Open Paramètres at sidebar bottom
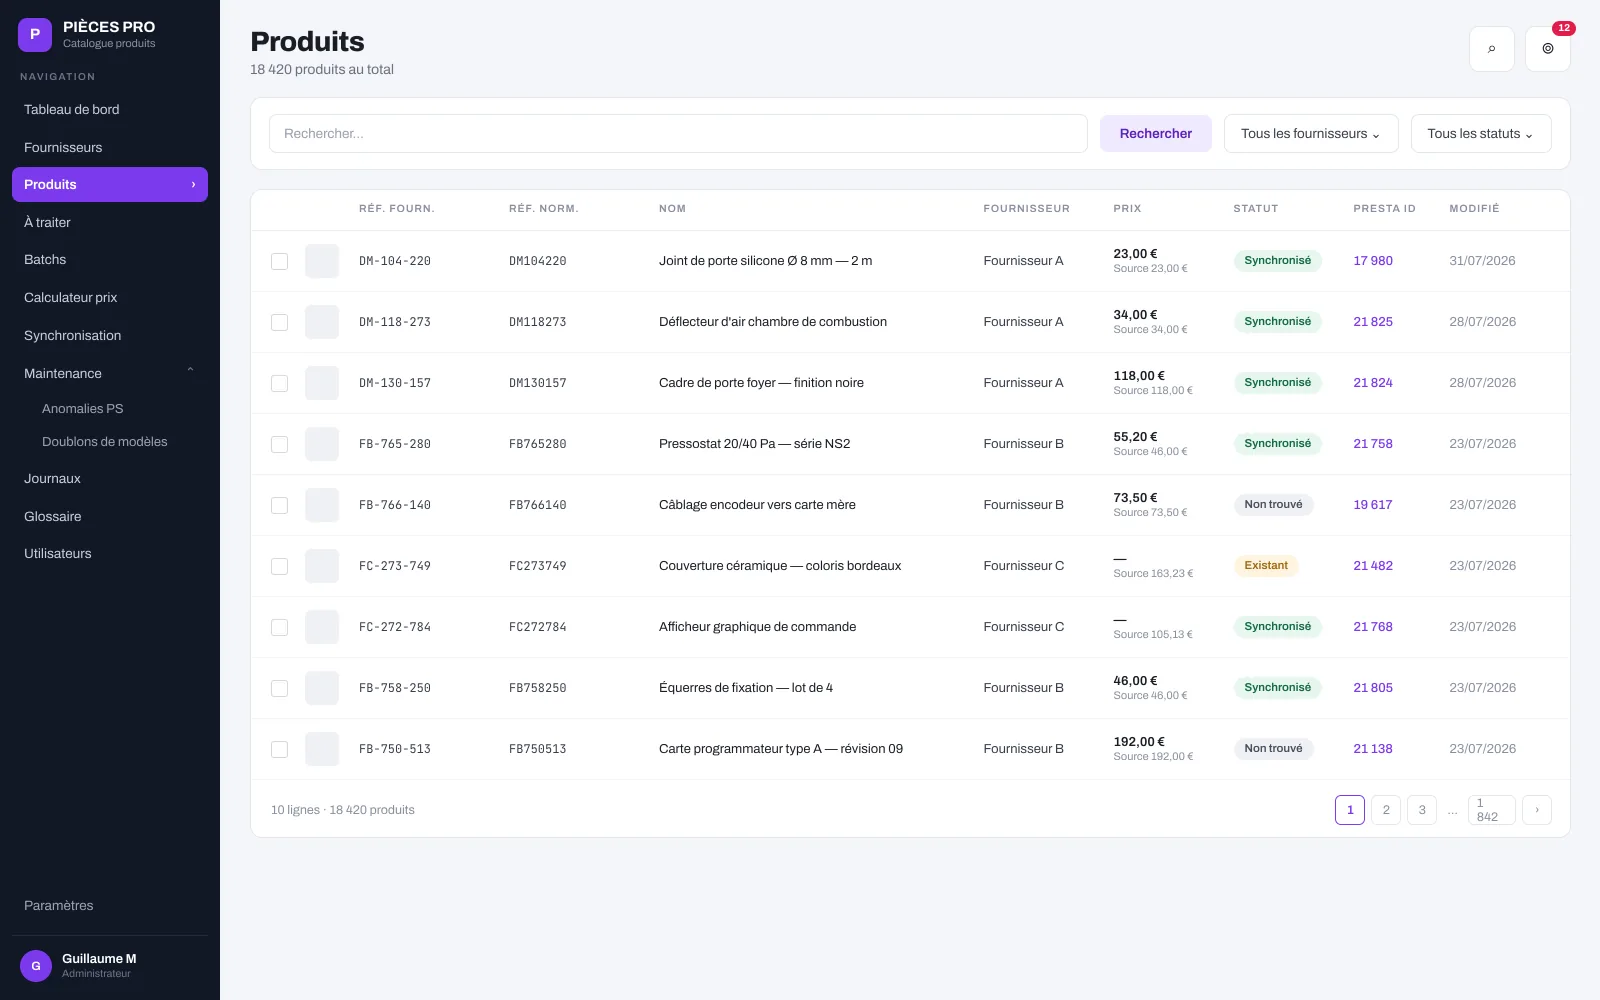The height and width of the screenshot is (1000, 1600). (110, 906)
